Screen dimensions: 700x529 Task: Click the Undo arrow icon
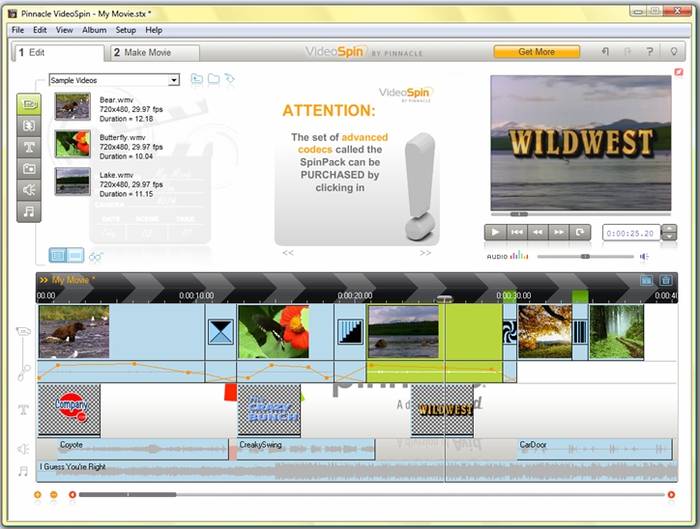tap(605, 52)
